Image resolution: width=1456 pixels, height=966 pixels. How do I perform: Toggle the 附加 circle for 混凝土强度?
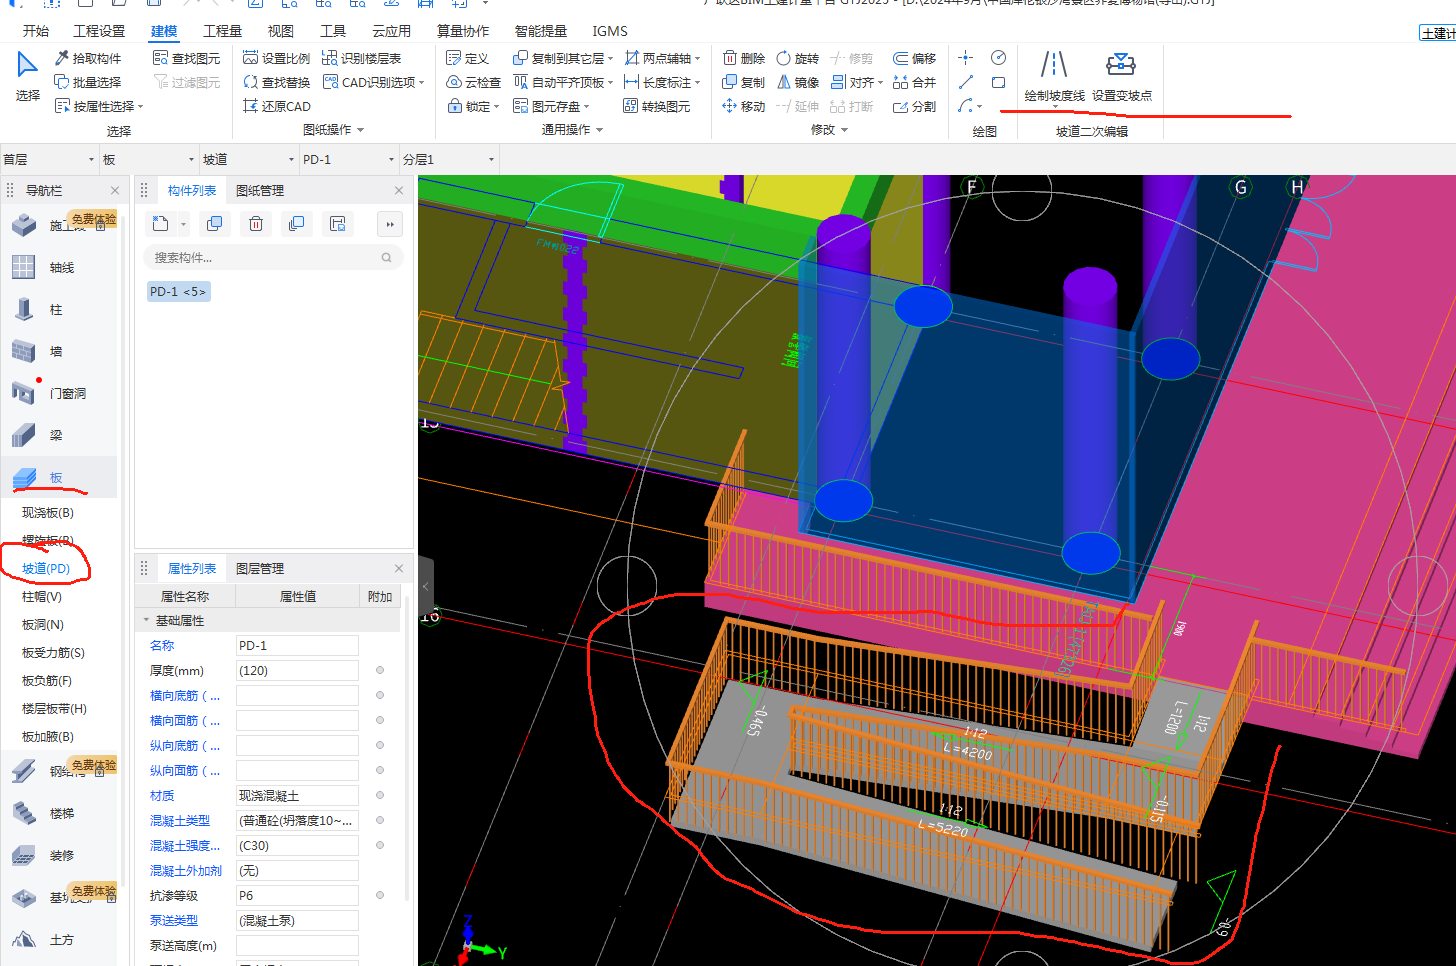pyautogui.click(x=380, y=845)
